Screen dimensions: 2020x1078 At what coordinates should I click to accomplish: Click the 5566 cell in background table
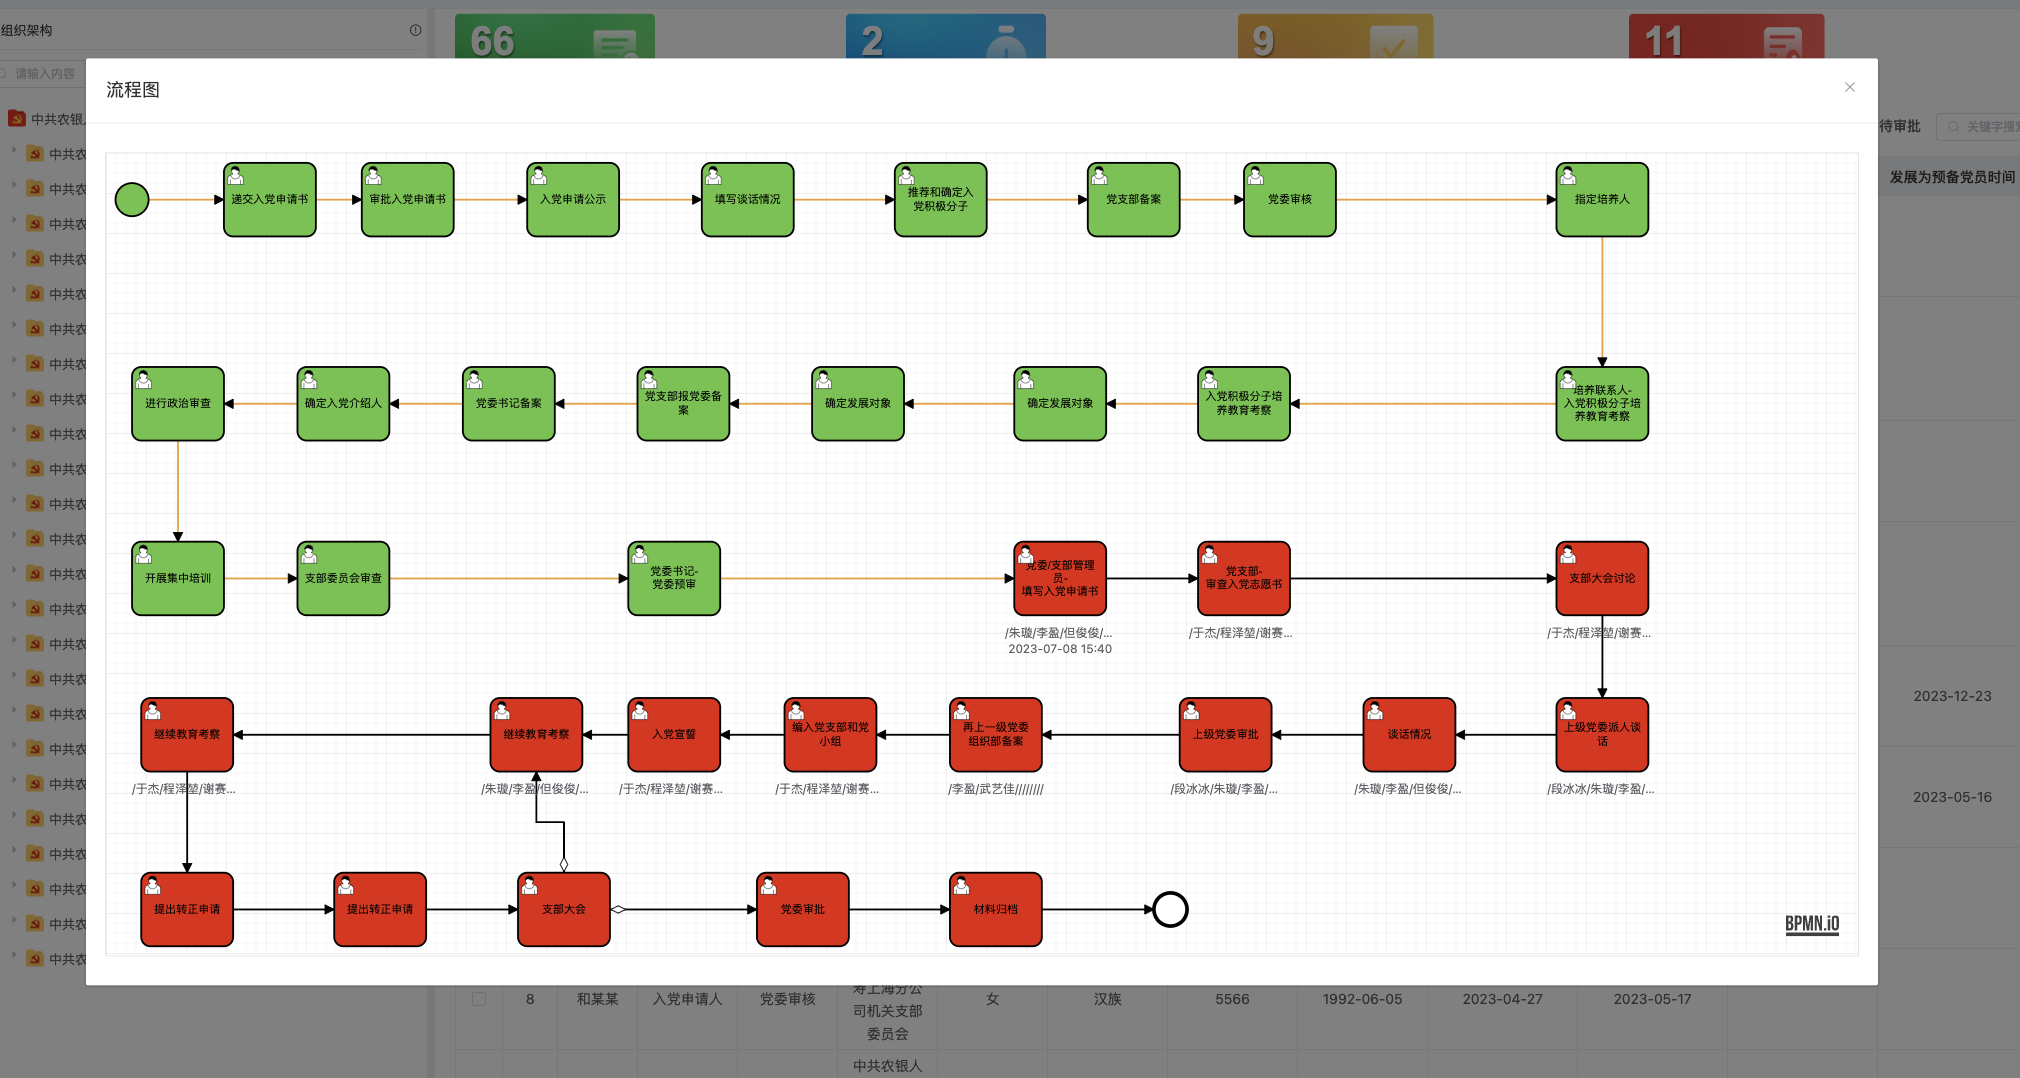pyautogui.click(x=1232, y=999)
